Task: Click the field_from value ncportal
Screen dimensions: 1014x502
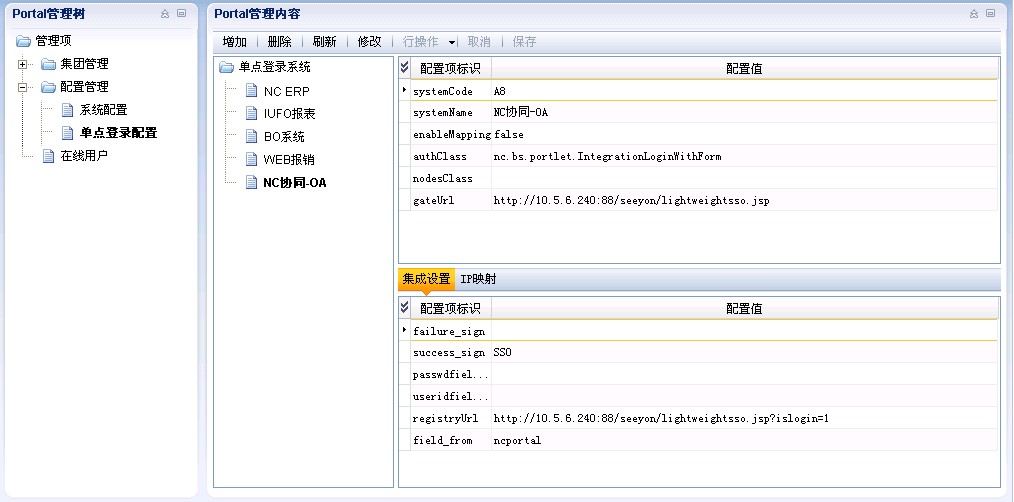Action: [x=517, y=441]
